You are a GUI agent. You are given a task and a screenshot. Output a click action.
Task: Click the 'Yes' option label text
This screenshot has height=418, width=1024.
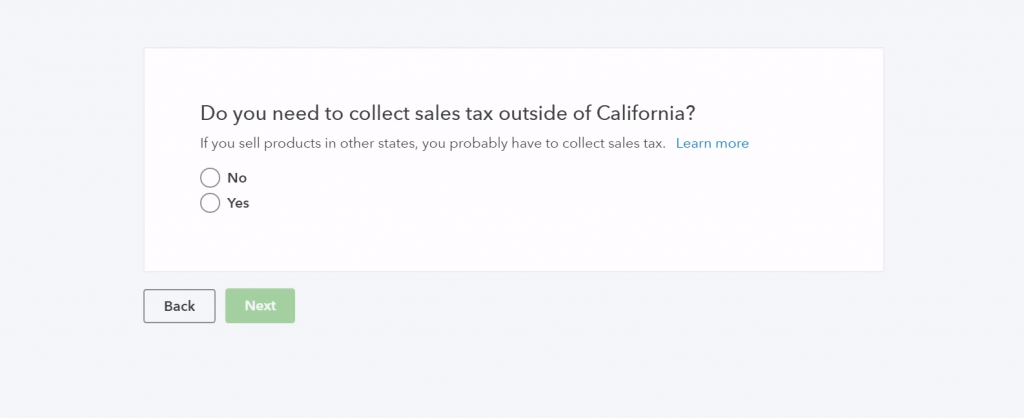pyautogui.click(x=238, y=203)
